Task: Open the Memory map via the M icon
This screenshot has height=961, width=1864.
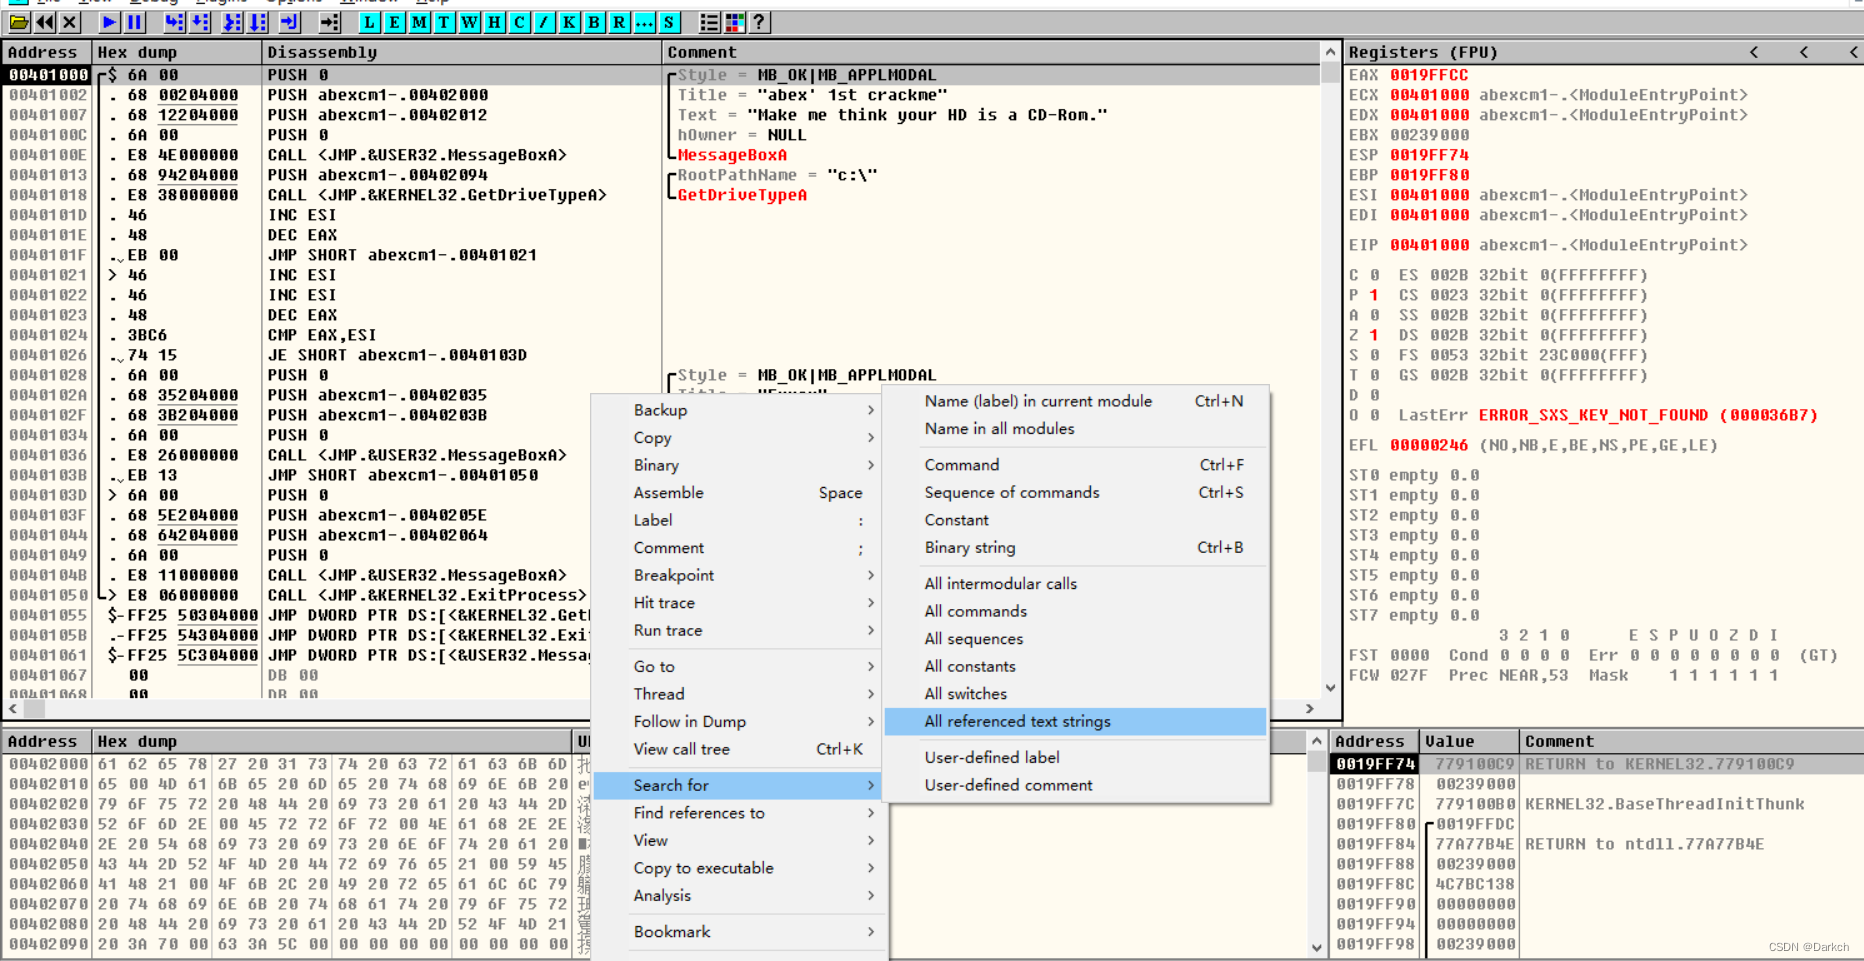Action: click(x=419, y=22)
